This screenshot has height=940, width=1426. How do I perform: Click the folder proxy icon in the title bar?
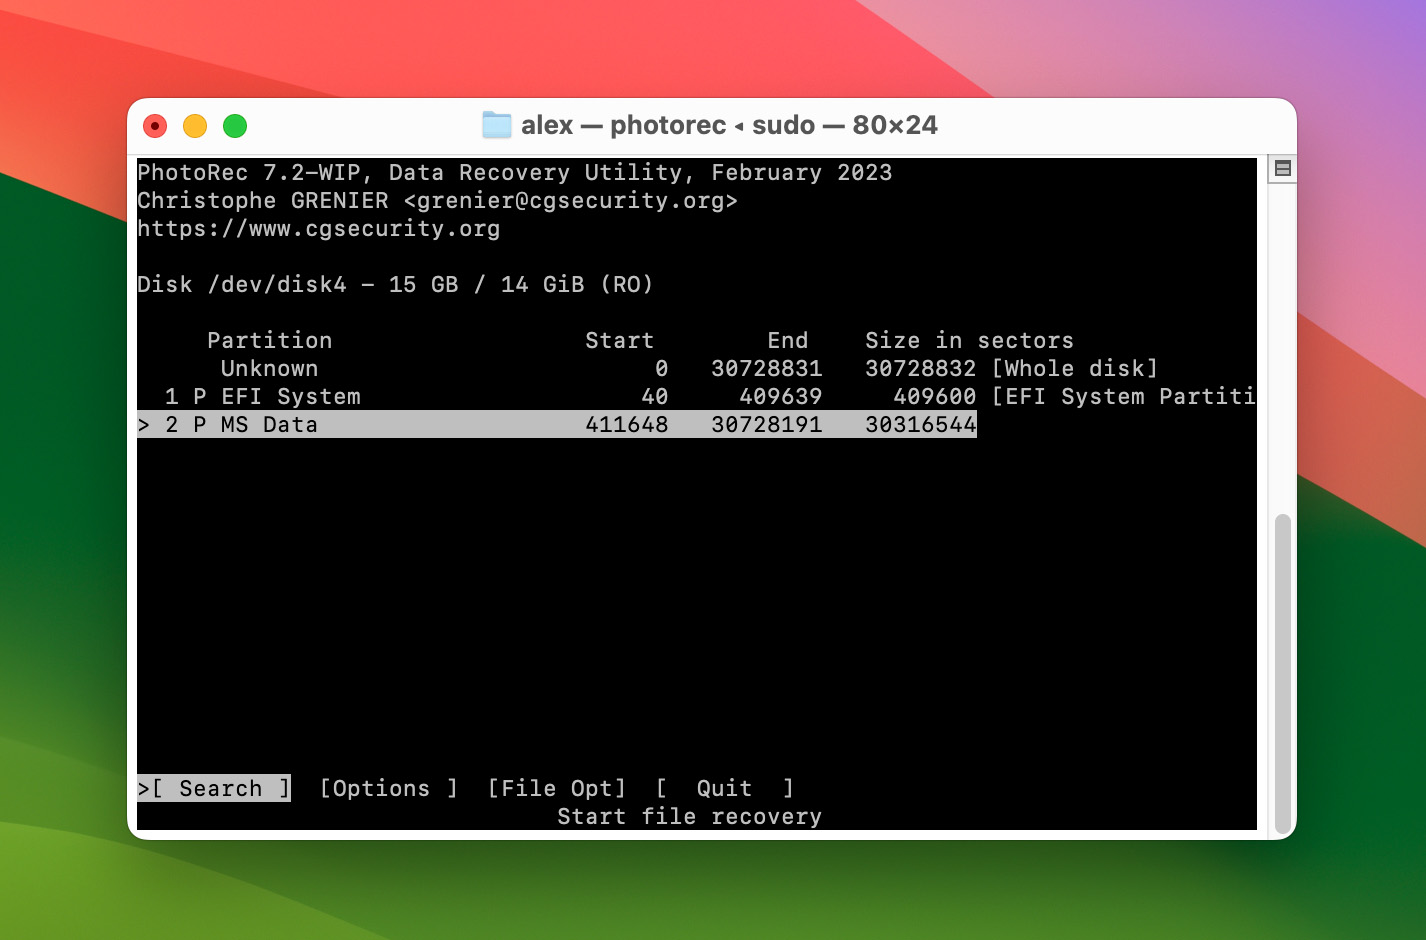pos(496,125)
